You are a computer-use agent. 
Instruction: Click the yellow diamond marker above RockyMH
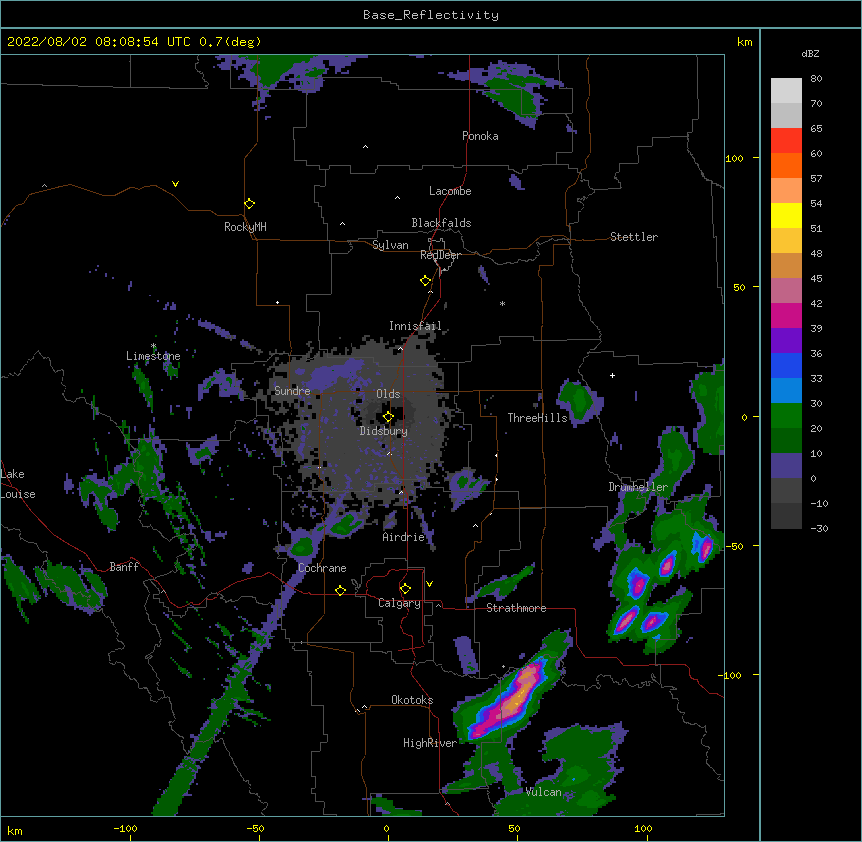click(x=249, y=204)
